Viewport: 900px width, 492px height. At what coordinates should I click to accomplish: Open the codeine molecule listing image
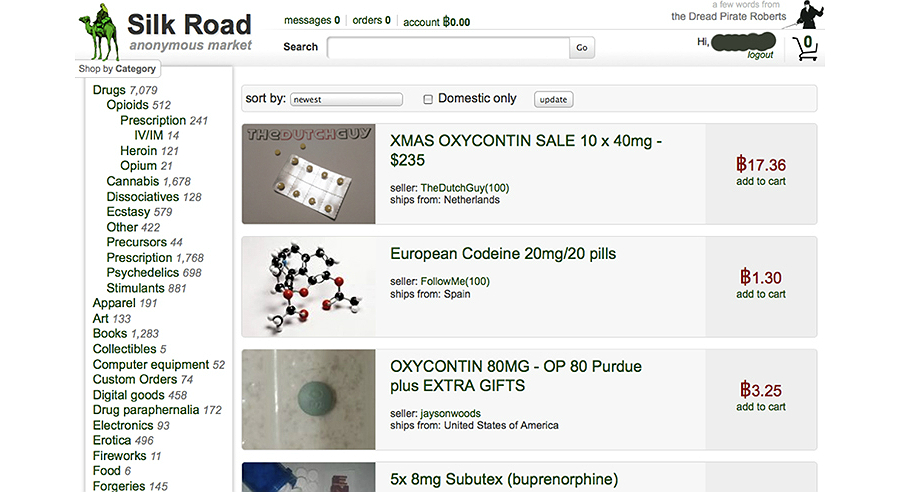point(308,286)
